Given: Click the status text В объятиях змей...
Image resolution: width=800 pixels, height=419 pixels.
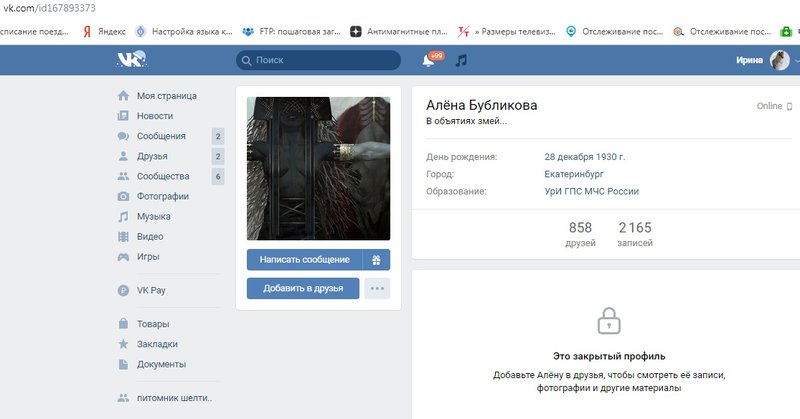Looking at the screenshot, I should coord(466,121).
